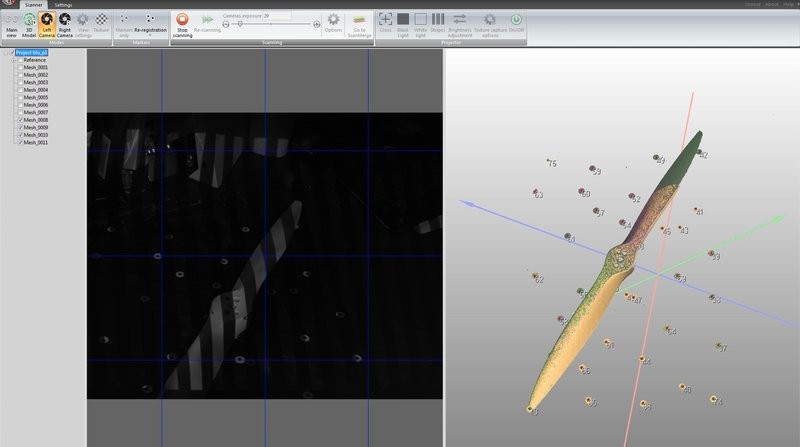Open the Settings ribbon tab
The width and height of the screenshot is (800, 447).
pyautogui.click(x=63, y=5)
